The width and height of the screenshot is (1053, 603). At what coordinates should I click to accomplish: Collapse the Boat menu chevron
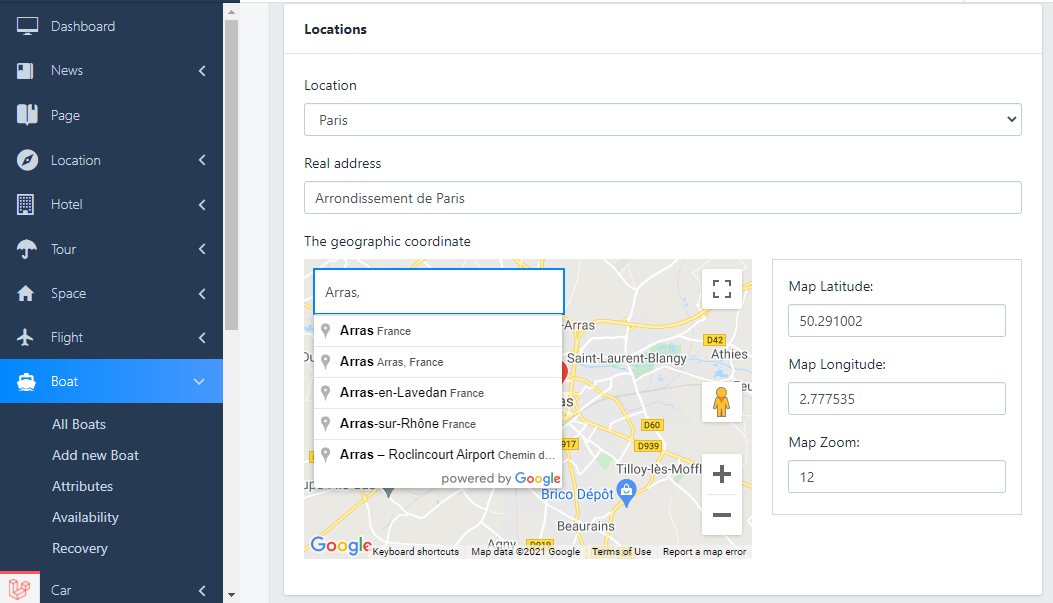coord(199,382)
